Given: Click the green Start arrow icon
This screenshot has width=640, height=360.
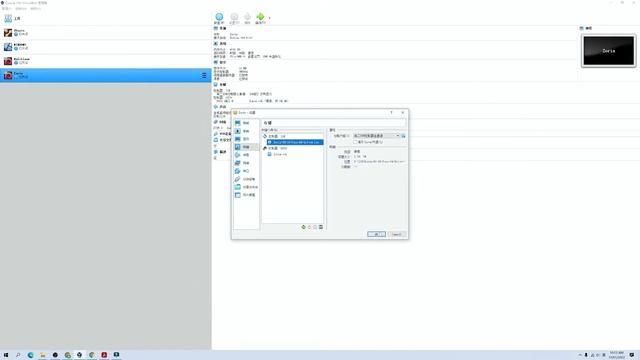Looking at the screenshot, I should (260, 17).
